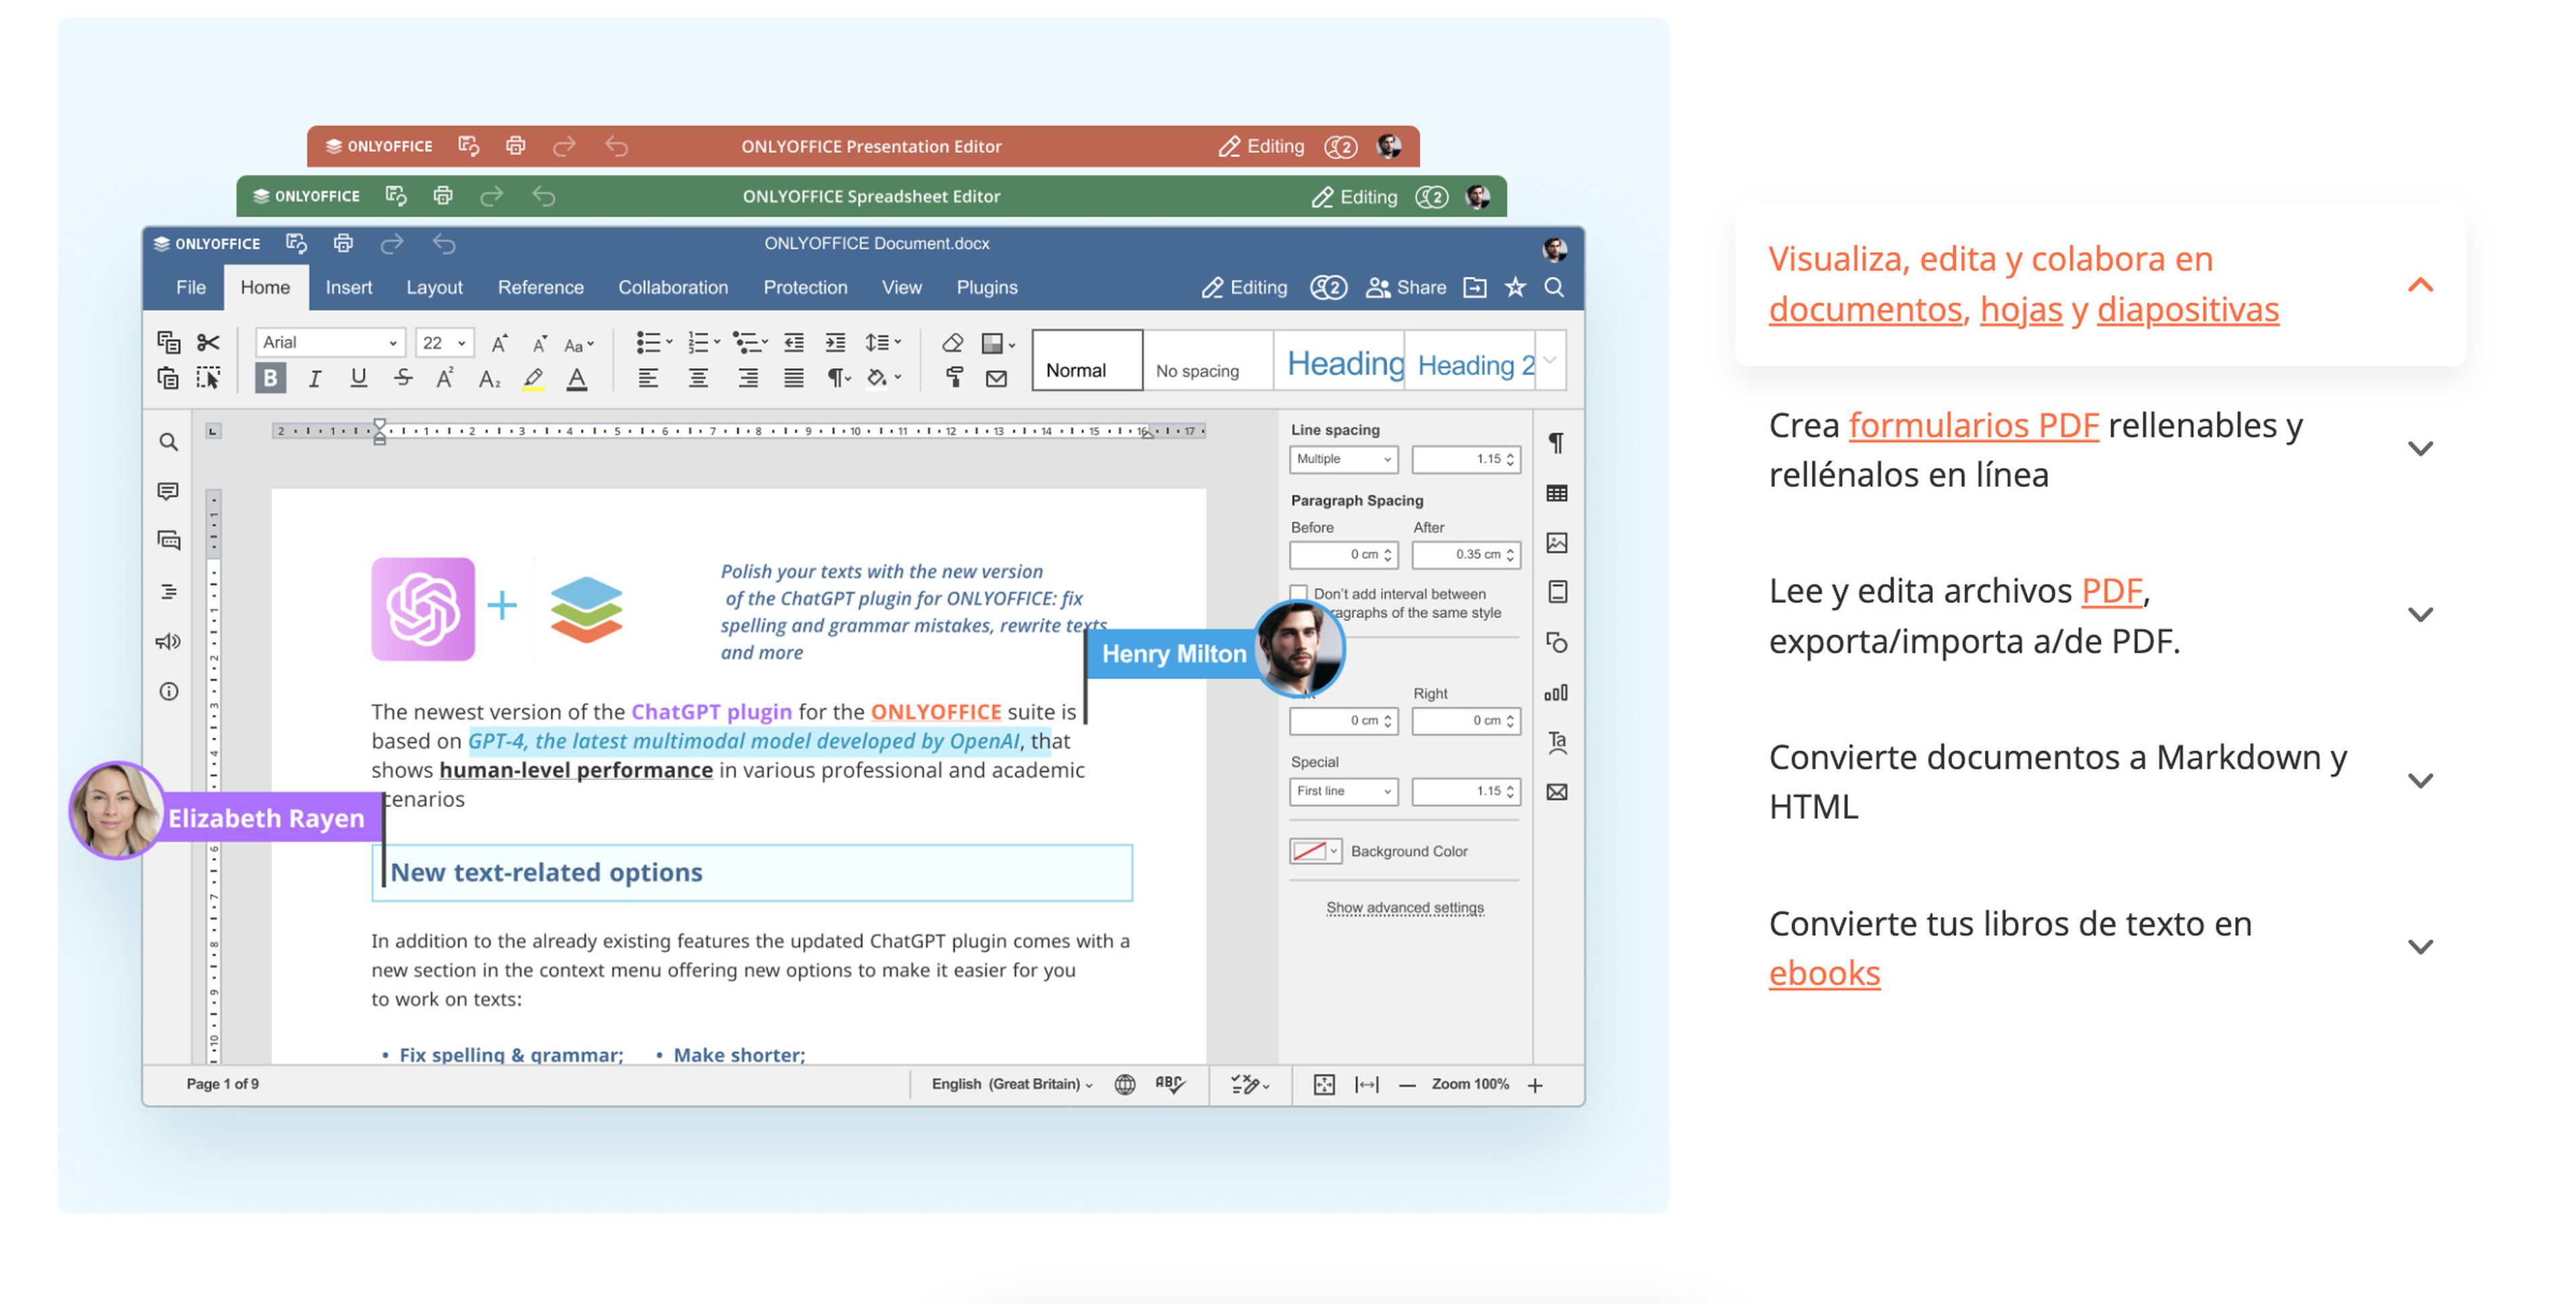The image size is (2576, 1304).
Task: Justify the paragraph text
Action: tap(793, 378)
